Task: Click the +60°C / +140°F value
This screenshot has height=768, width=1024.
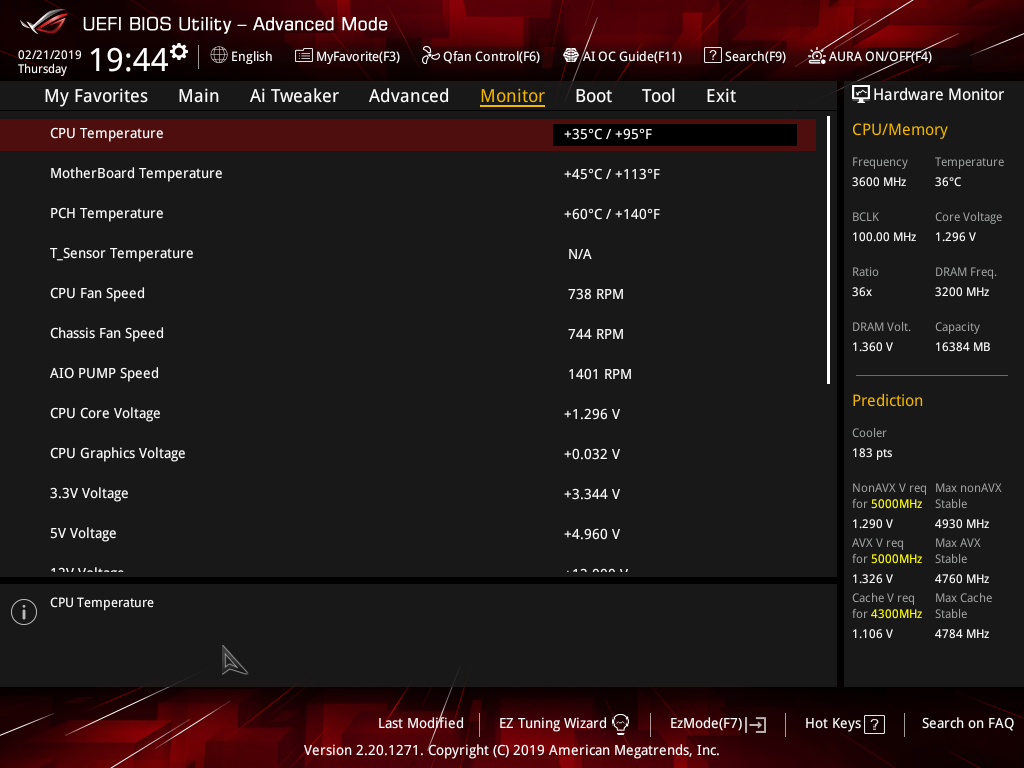Action: coord(612,214)
